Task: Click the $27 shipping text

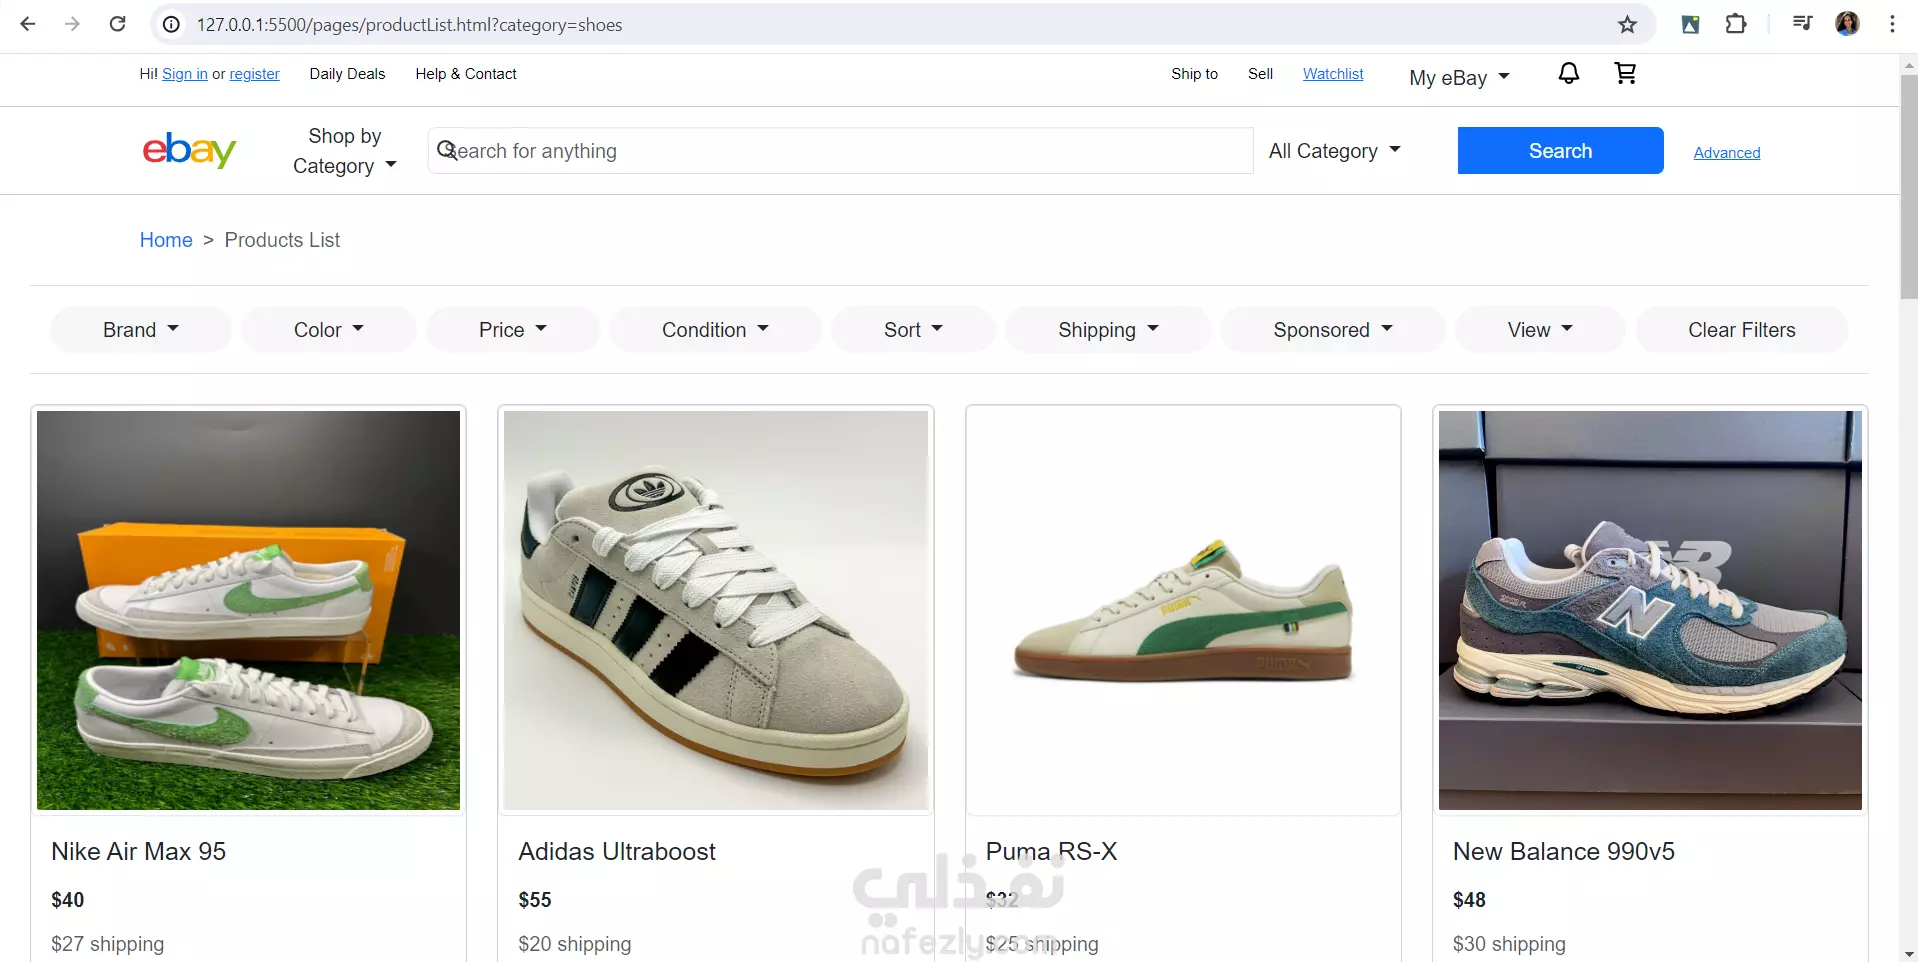Action: pos(108,944)
